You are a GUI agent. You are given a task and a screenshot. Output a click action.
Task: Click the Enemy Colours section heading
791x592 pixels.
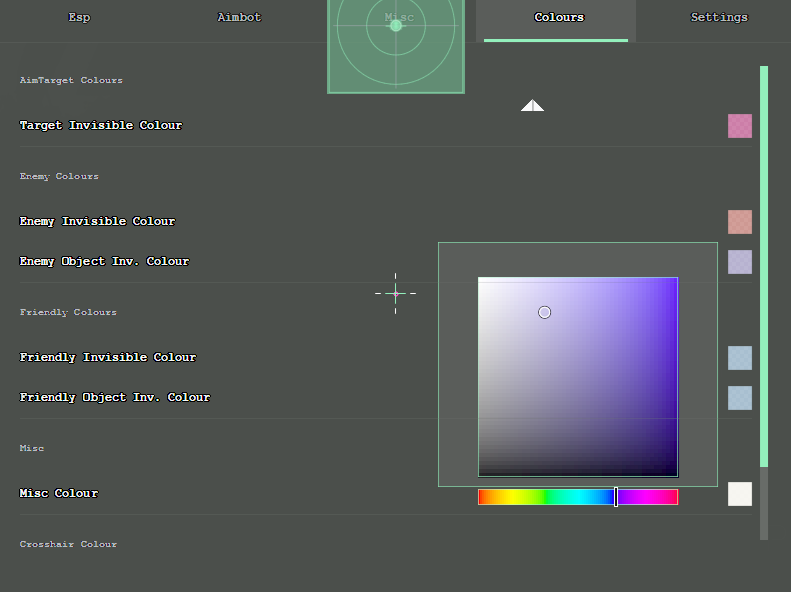pyautogui.click(x=59, y=176)
